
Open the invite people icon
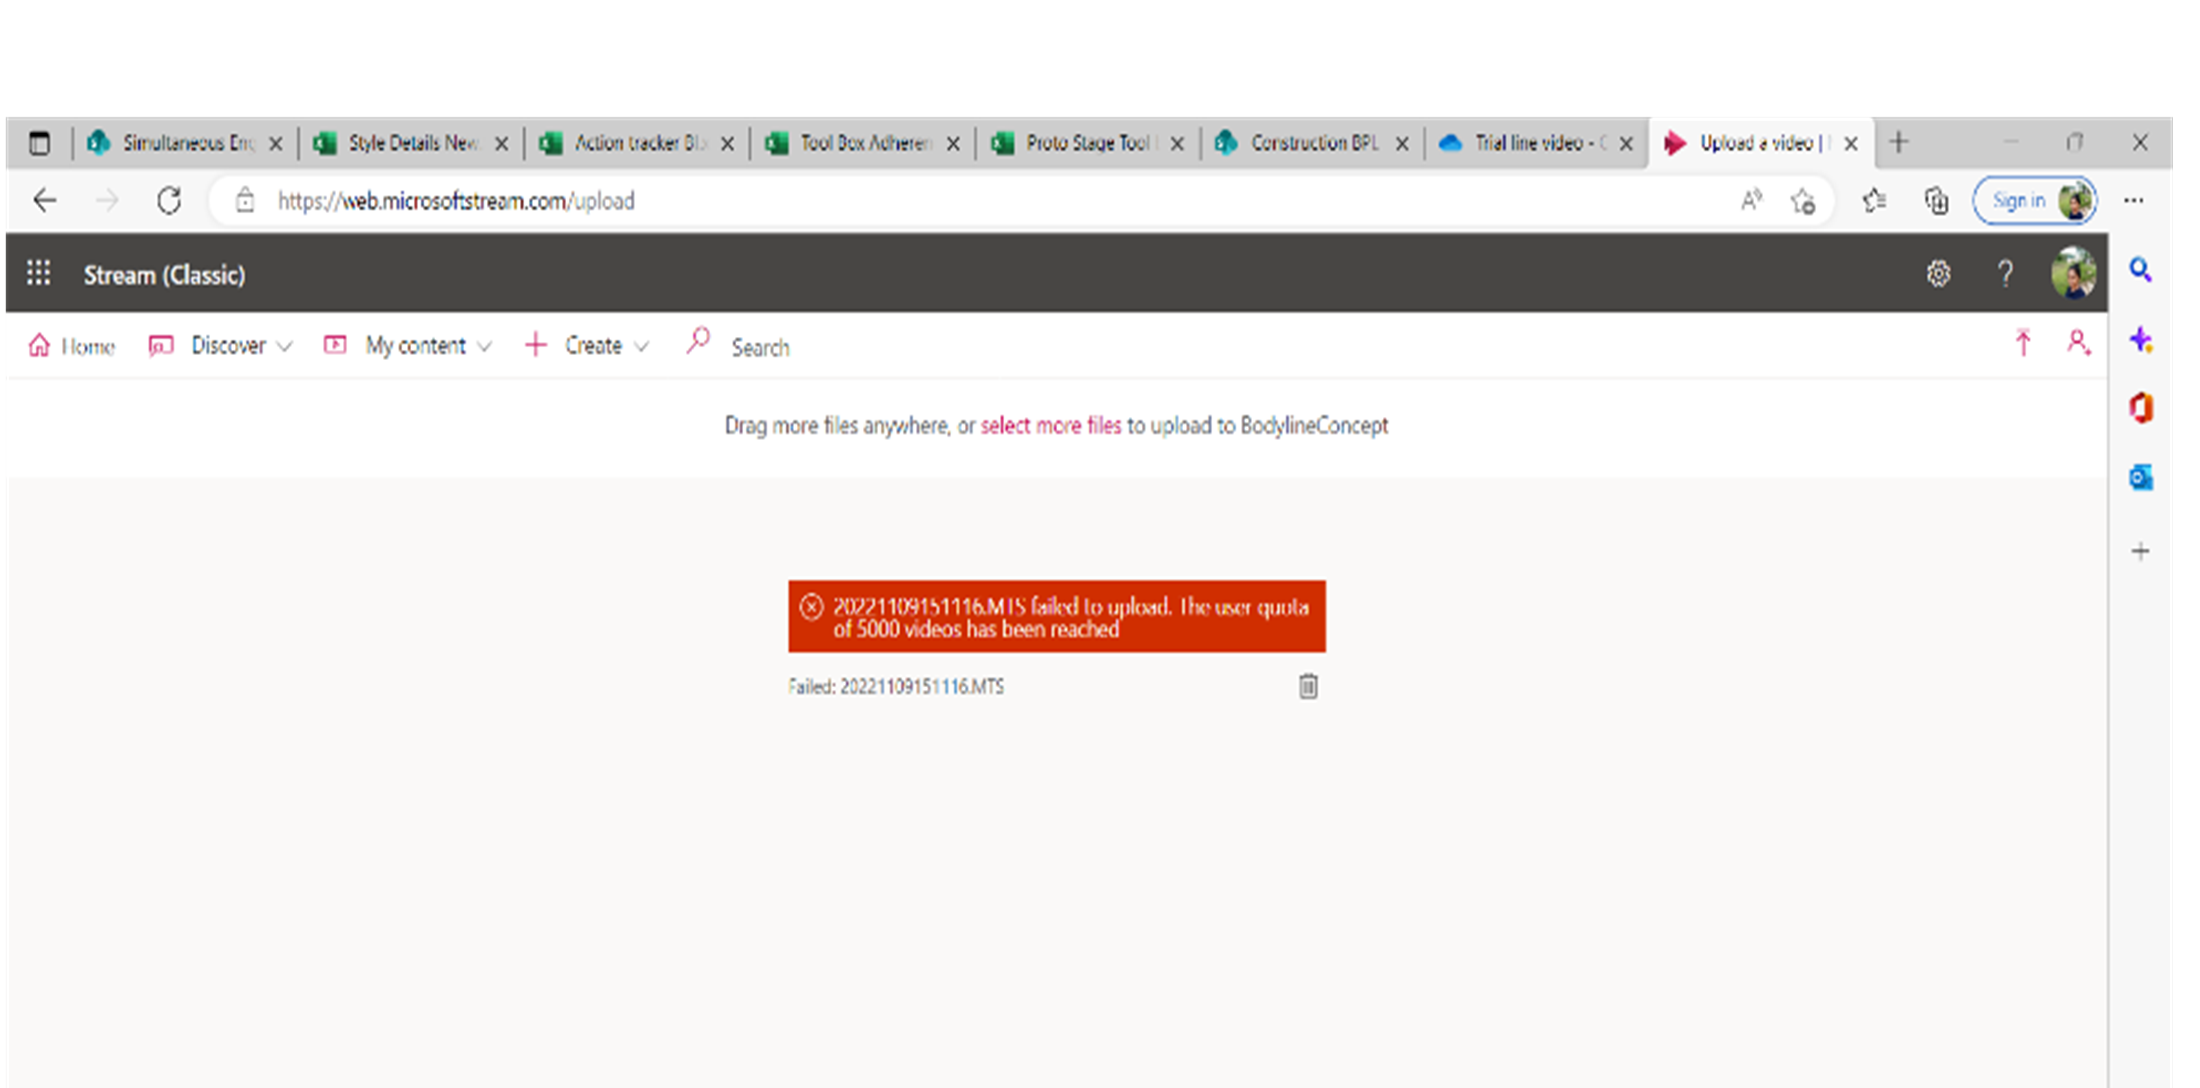tap(2080, 344)
